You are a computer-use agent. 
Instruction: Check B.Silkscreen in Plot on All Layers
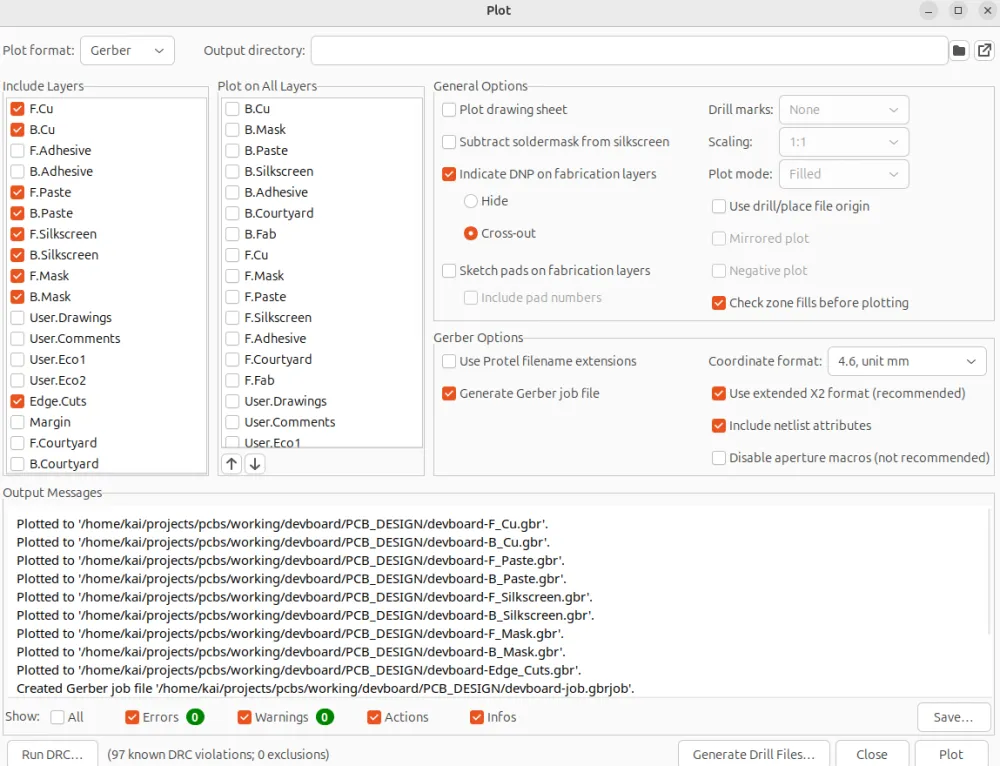(232, 172)
